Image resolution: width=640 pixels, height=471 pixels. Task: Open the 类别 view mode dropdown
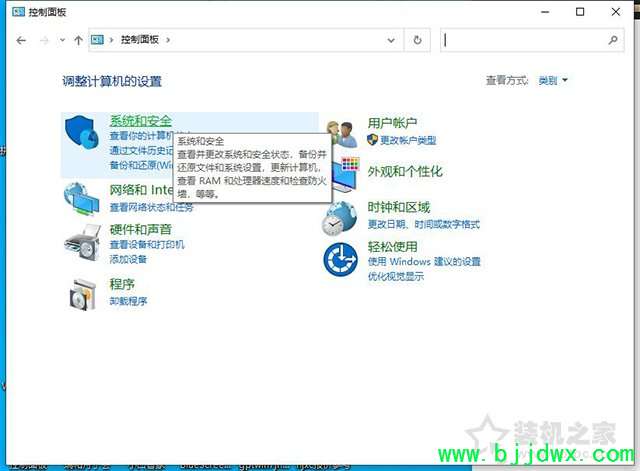click(553, 80)
